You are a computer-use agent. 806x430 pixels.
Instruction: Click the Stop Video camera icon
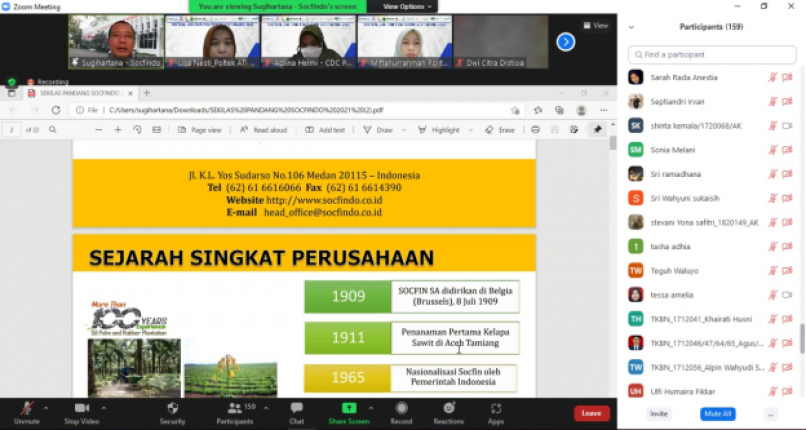coord(82,408)
